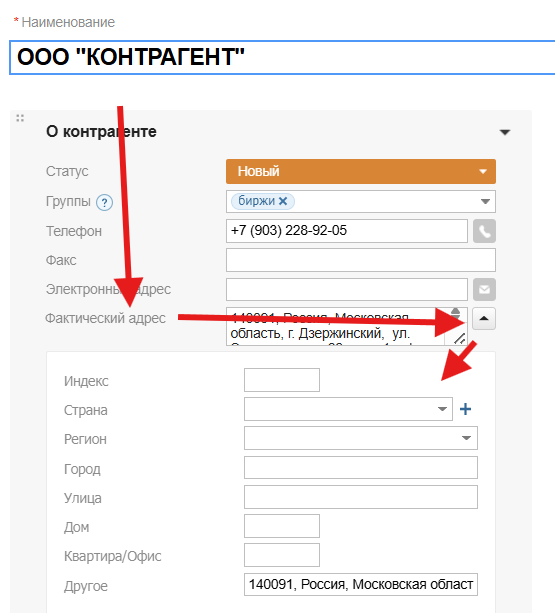555x613 pixels.
Task: Click the Город input field
Action: [x=361, y=468]
